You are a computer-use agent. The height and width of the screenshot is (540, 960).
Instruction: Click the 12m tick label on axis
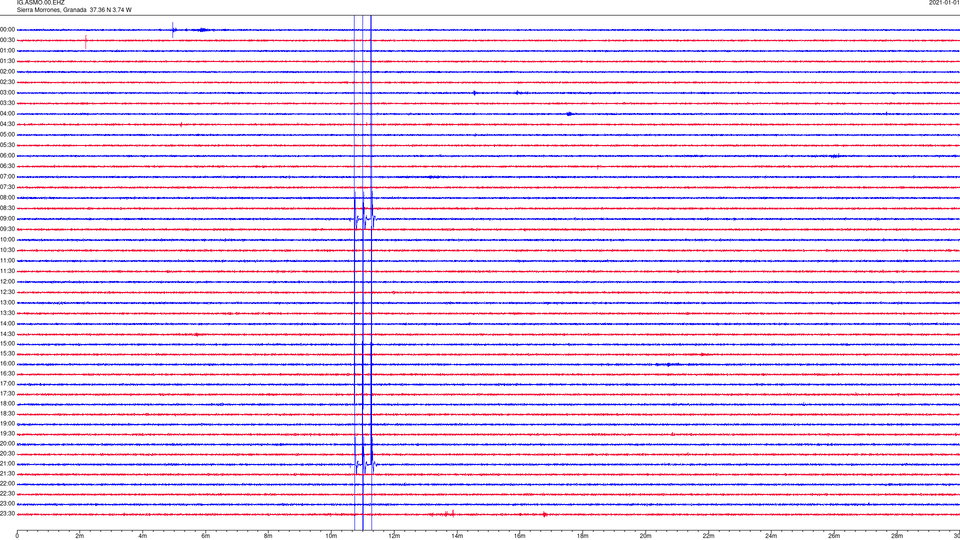[x=394, y=536]
